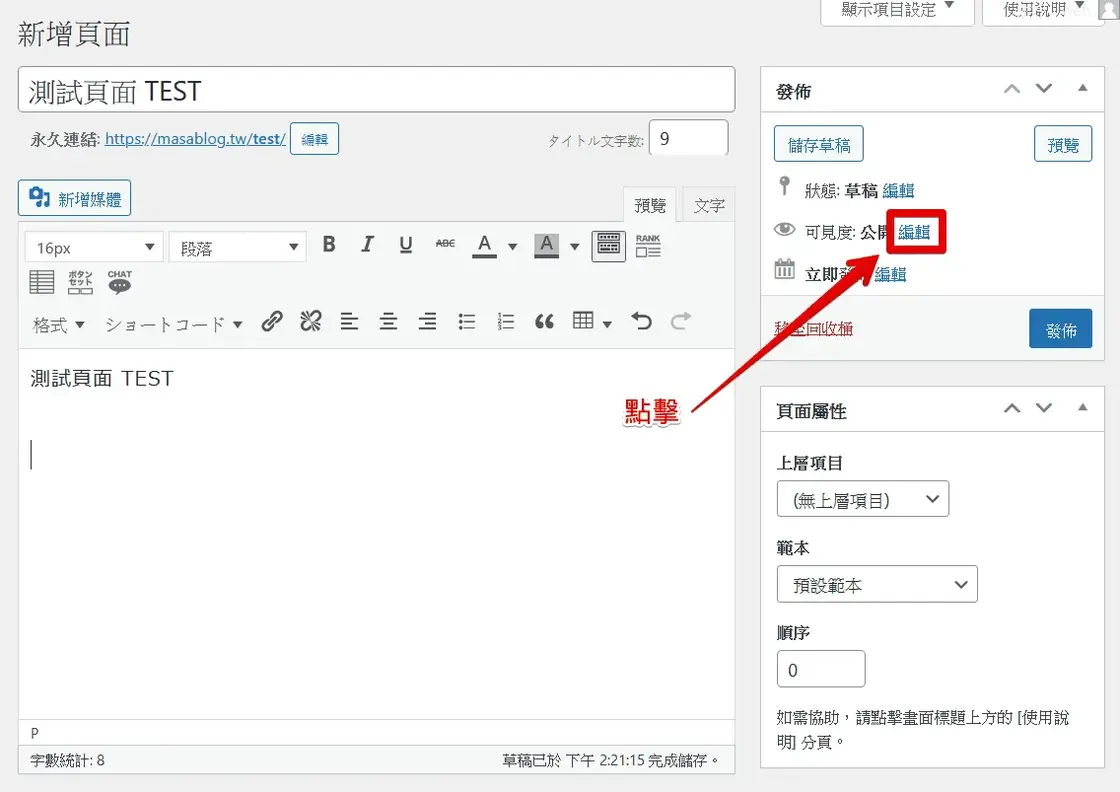Move 發佈 panel down
The width and height of the screenshot is (1120, 792).
click(x=1044, y=89)
